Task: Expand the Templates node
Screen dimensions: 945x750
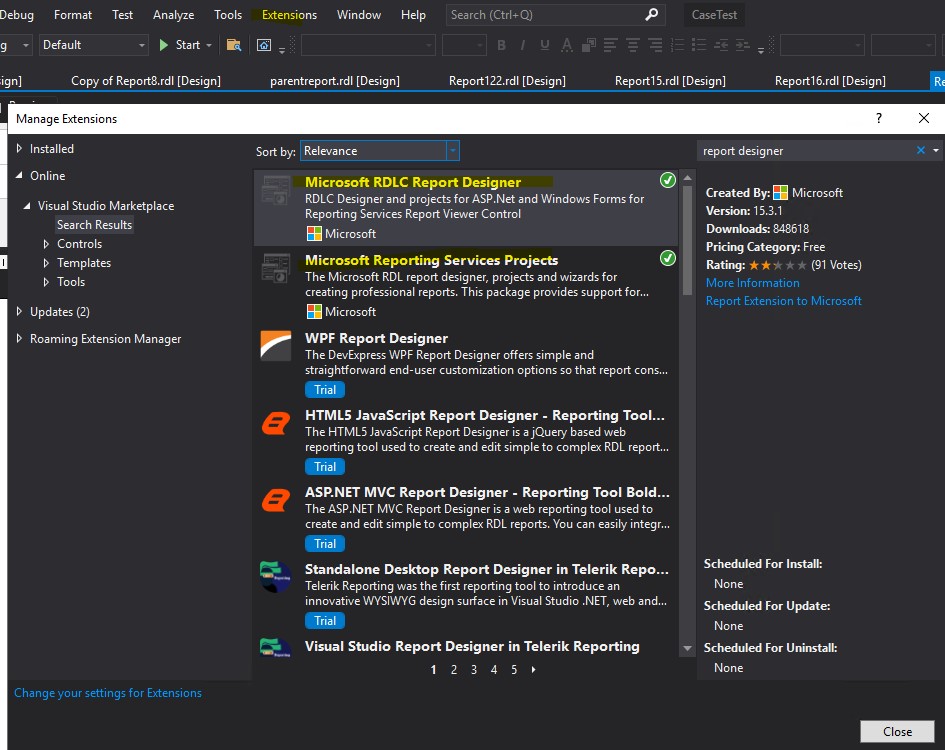Action: pos(46,263)
